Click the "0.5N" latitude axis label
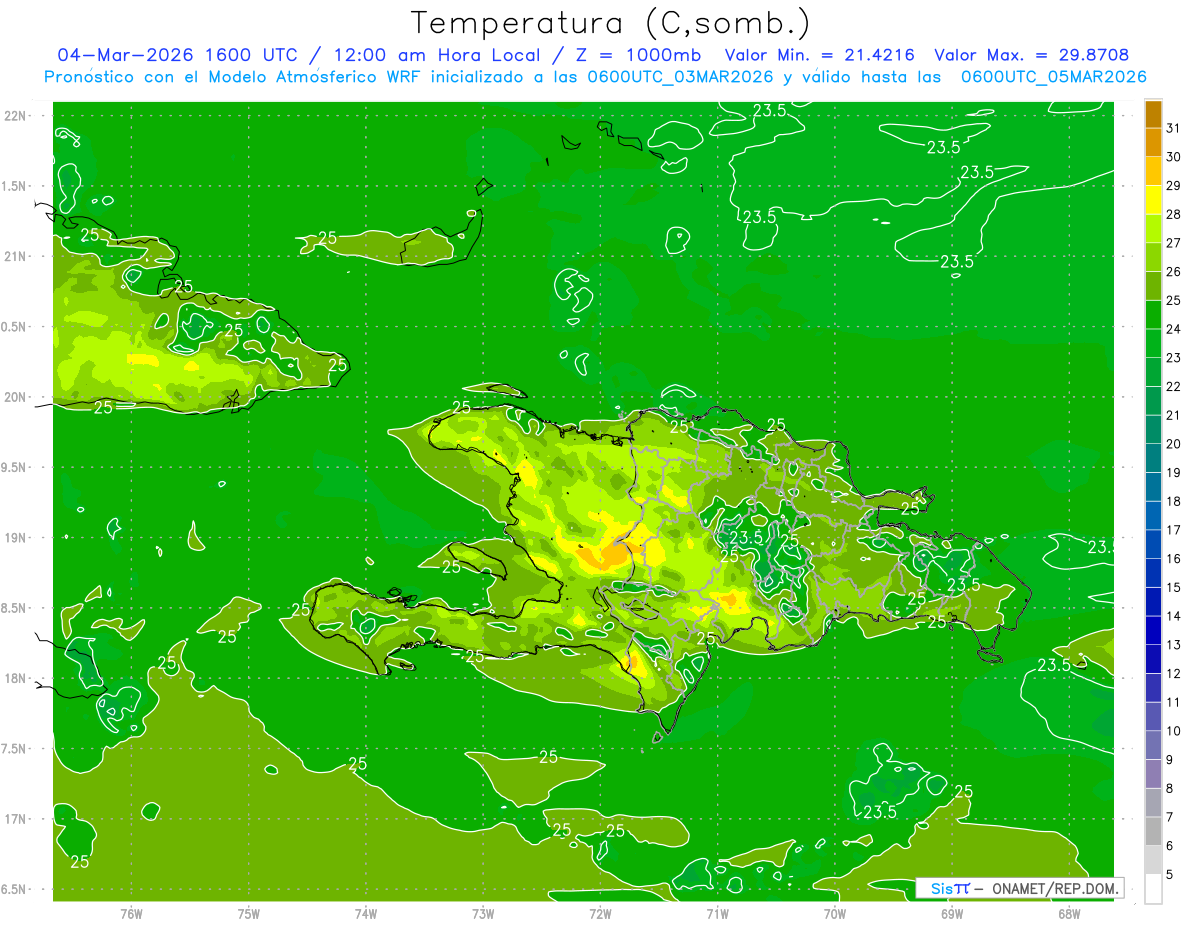The height and width of the screenshot is (927, 1200). 15,327
